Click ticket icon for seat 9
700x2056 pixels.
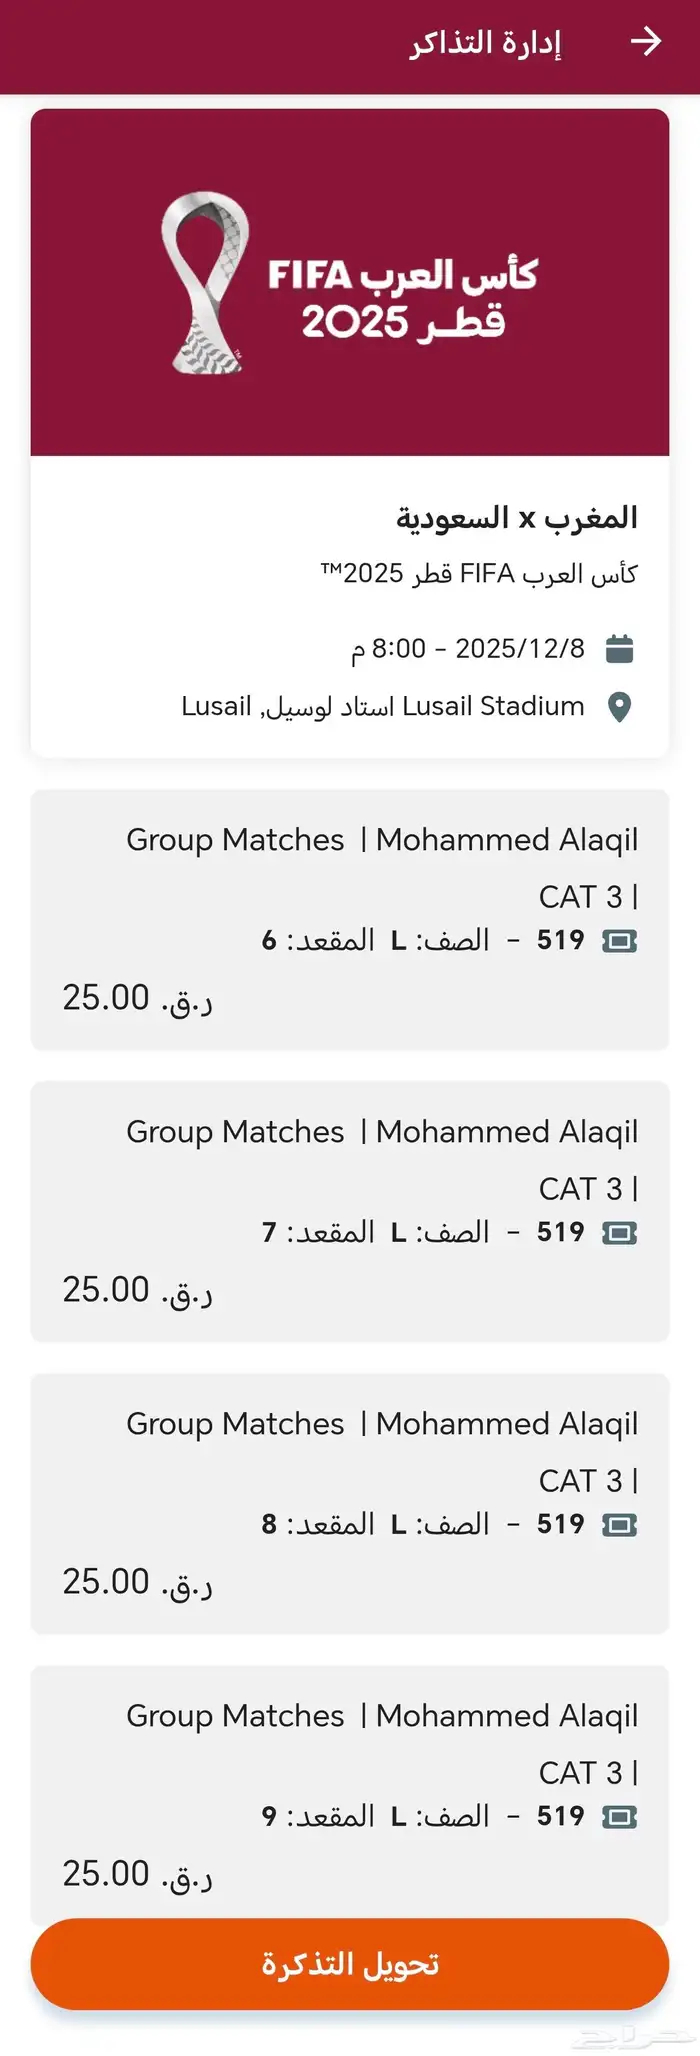coord(620,1817)
